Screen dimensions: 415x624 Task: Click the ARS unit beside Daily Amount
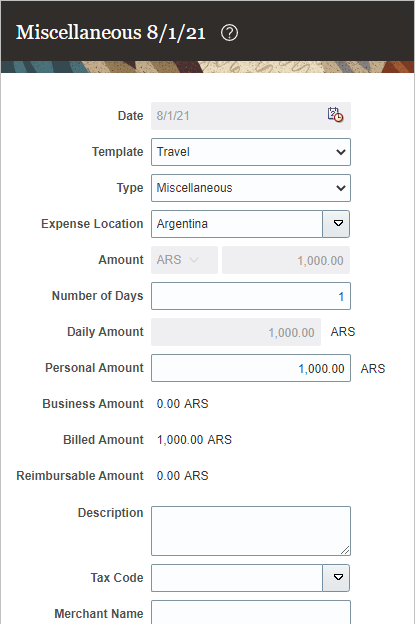[343, 332]
